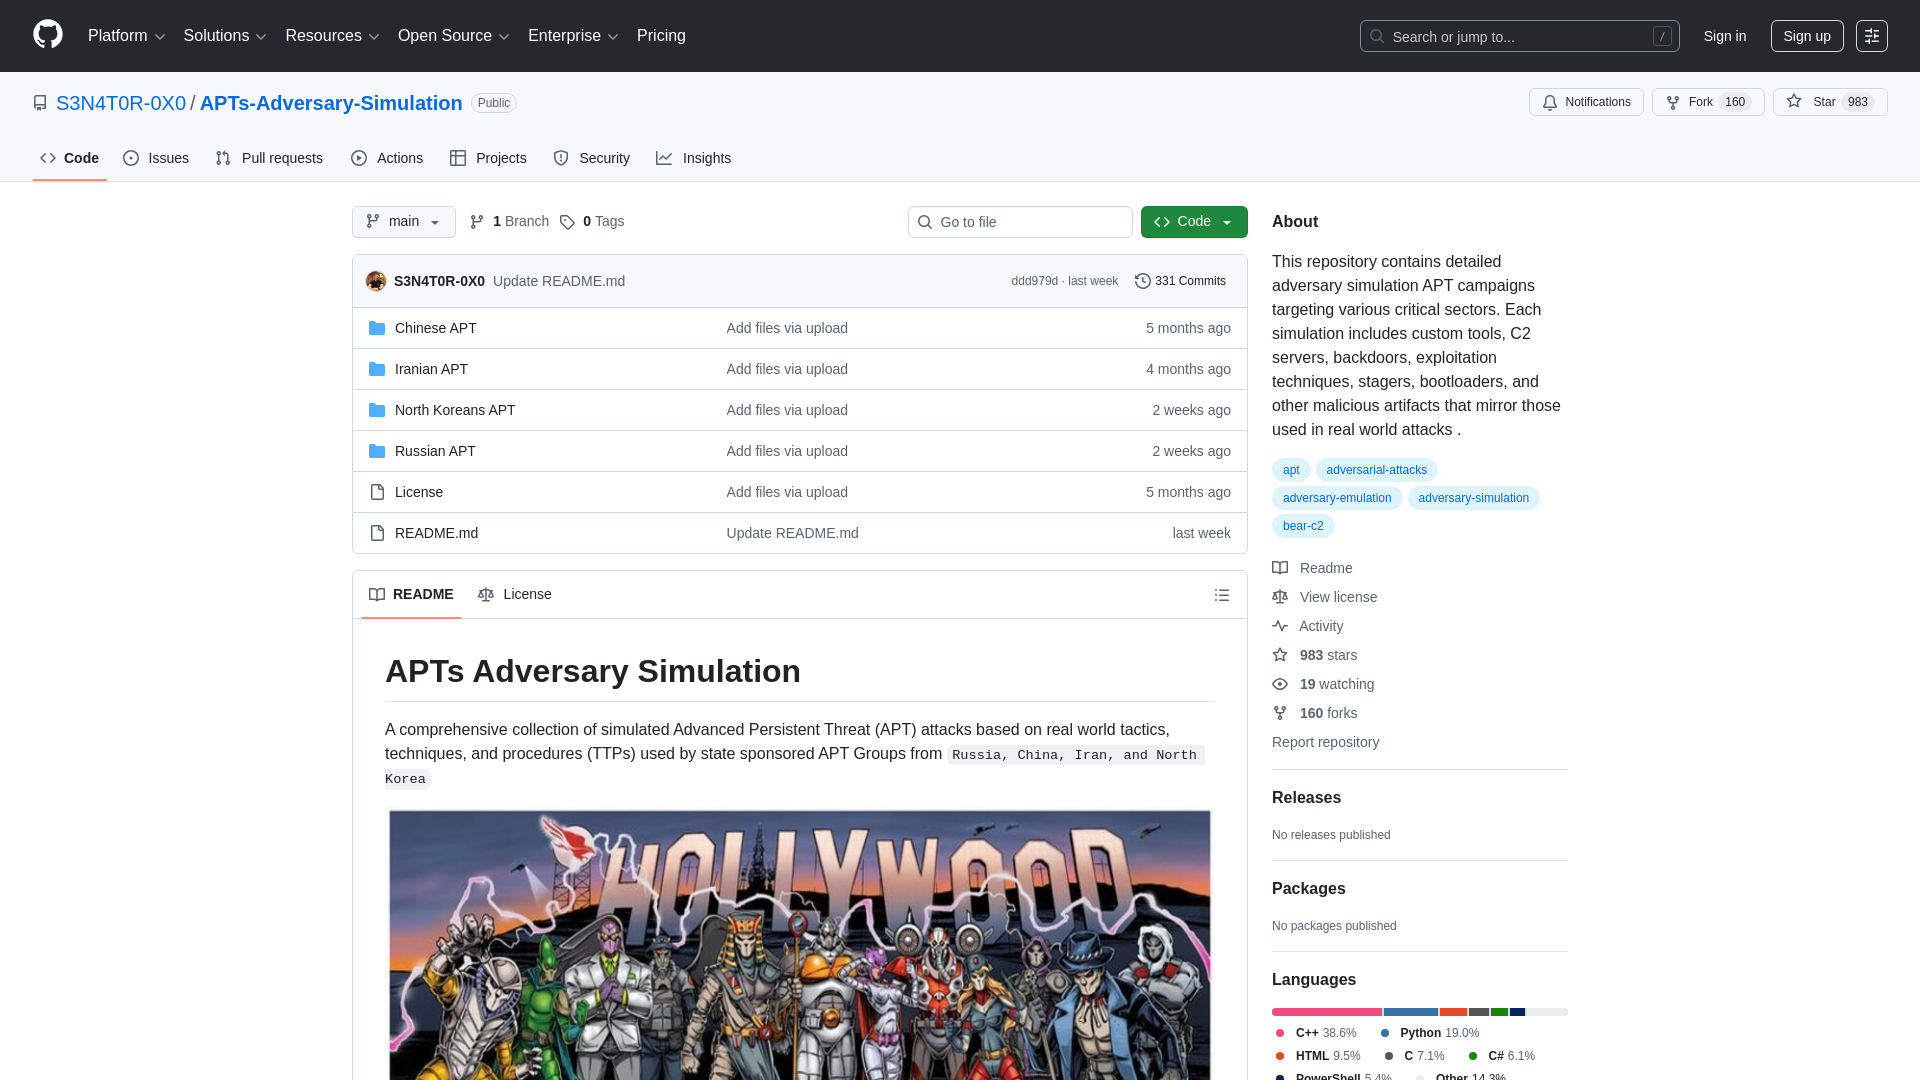The image size is (1920, 1080).
Task: Click the Security shield icon
Action: 560,158
